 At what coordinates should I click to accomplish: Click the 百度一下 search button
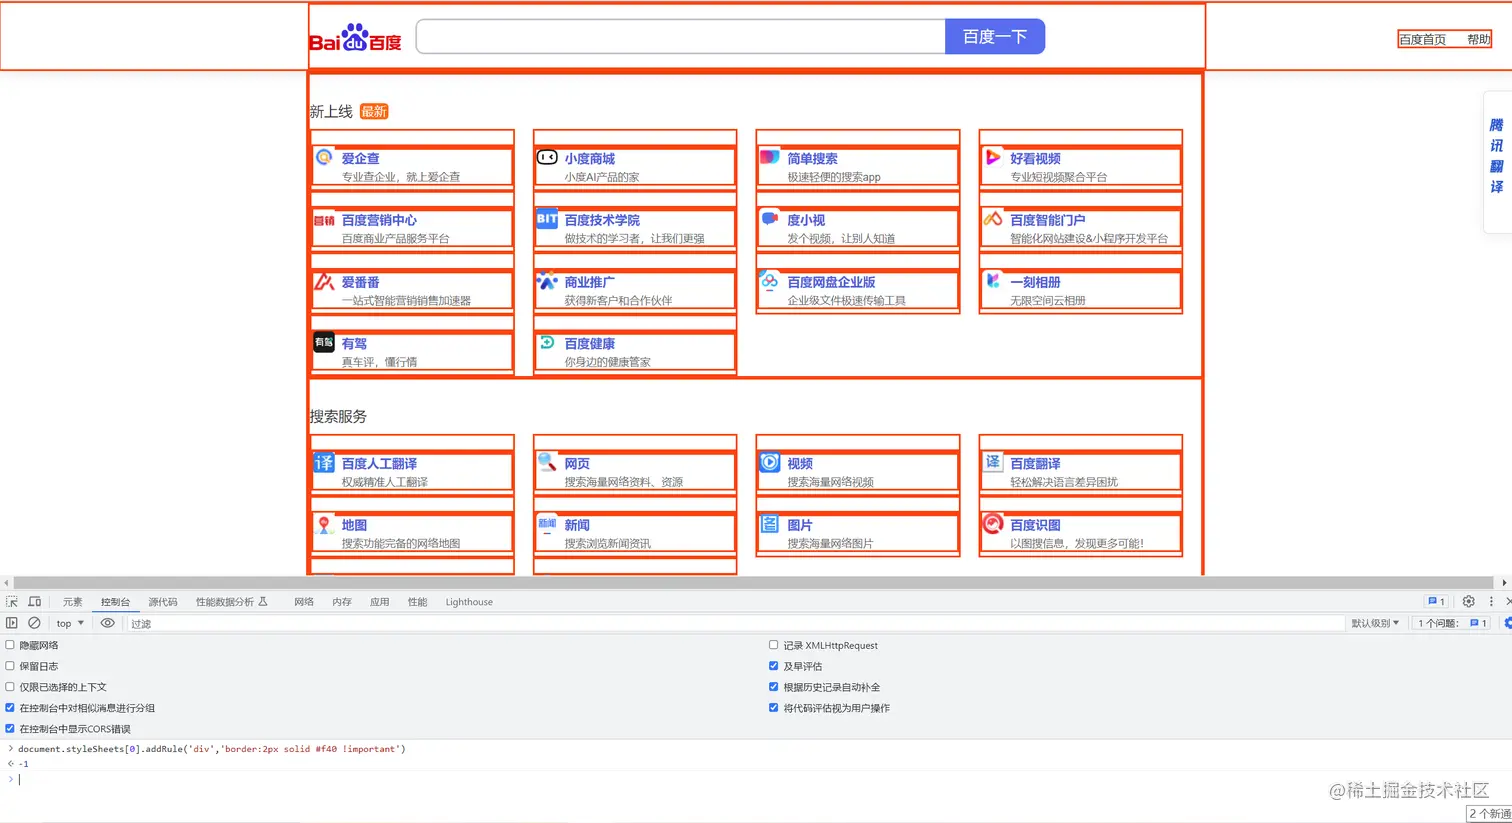(995, 37)
